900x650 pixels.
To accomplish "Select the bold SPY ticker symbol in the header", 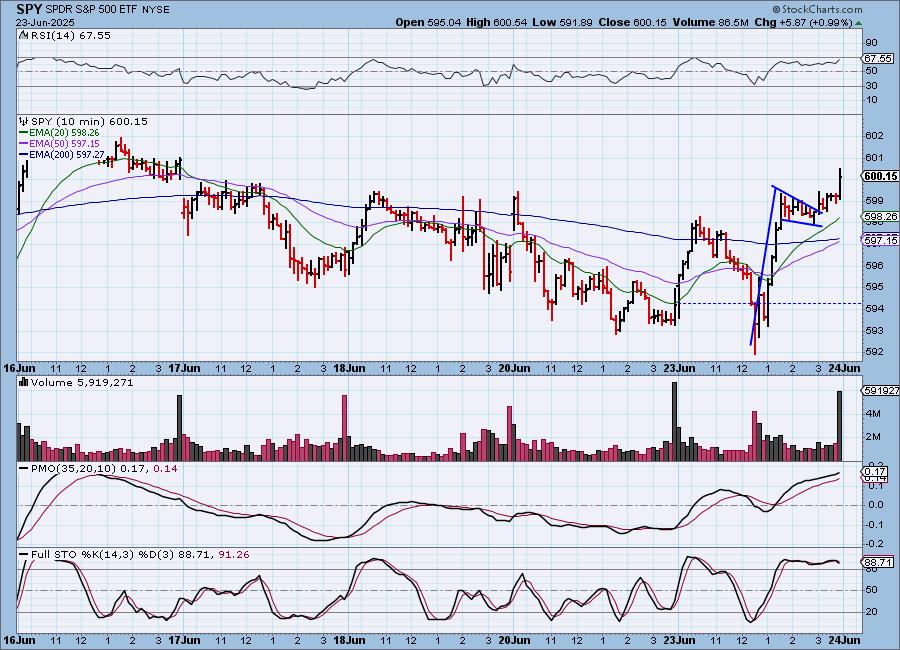I will pyautogui.click(x=29, y=9).
